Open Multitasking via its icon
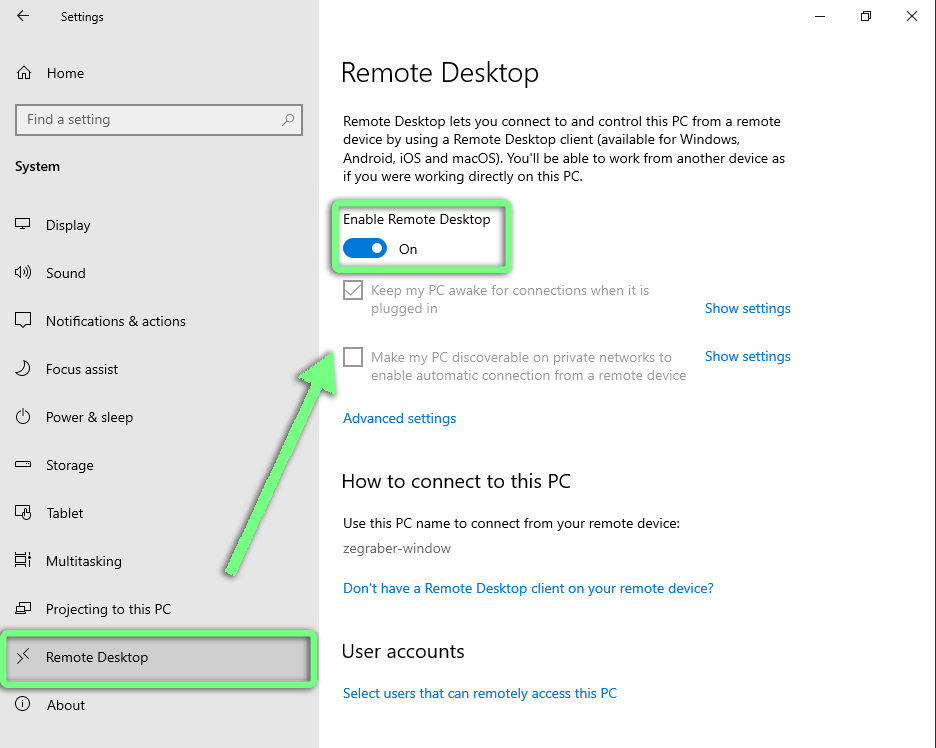 22,561
